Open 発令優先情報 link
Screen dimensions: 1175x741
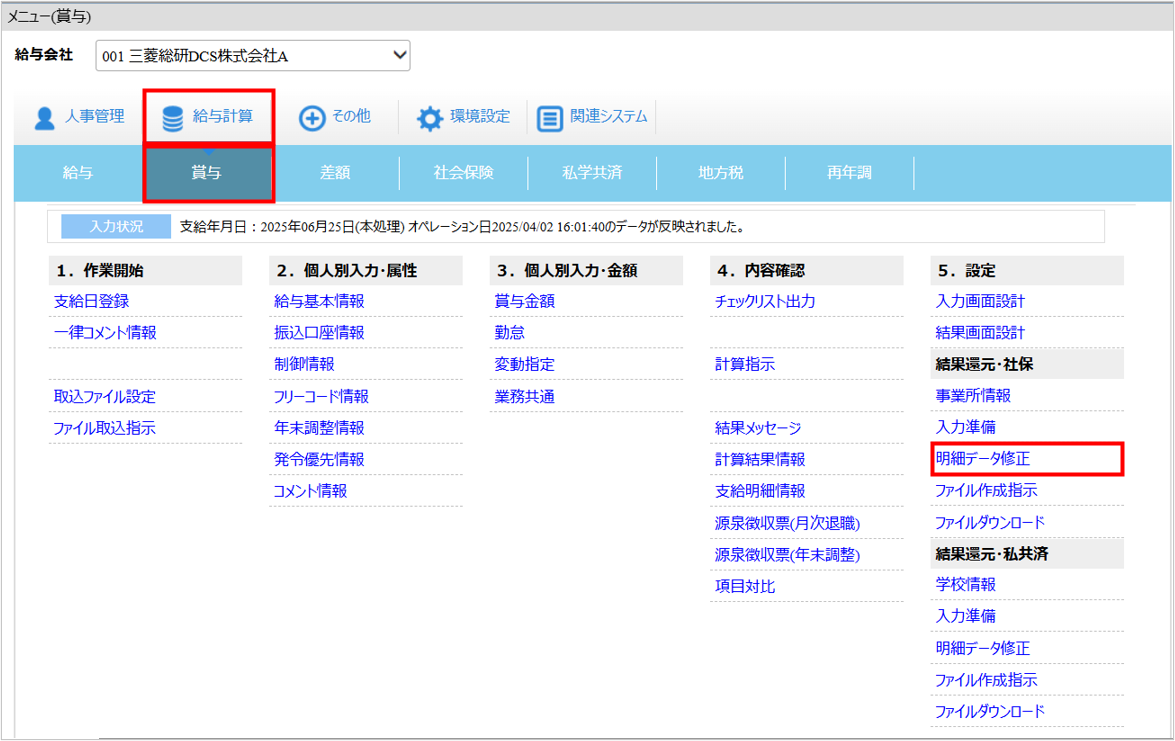point(319,459)
